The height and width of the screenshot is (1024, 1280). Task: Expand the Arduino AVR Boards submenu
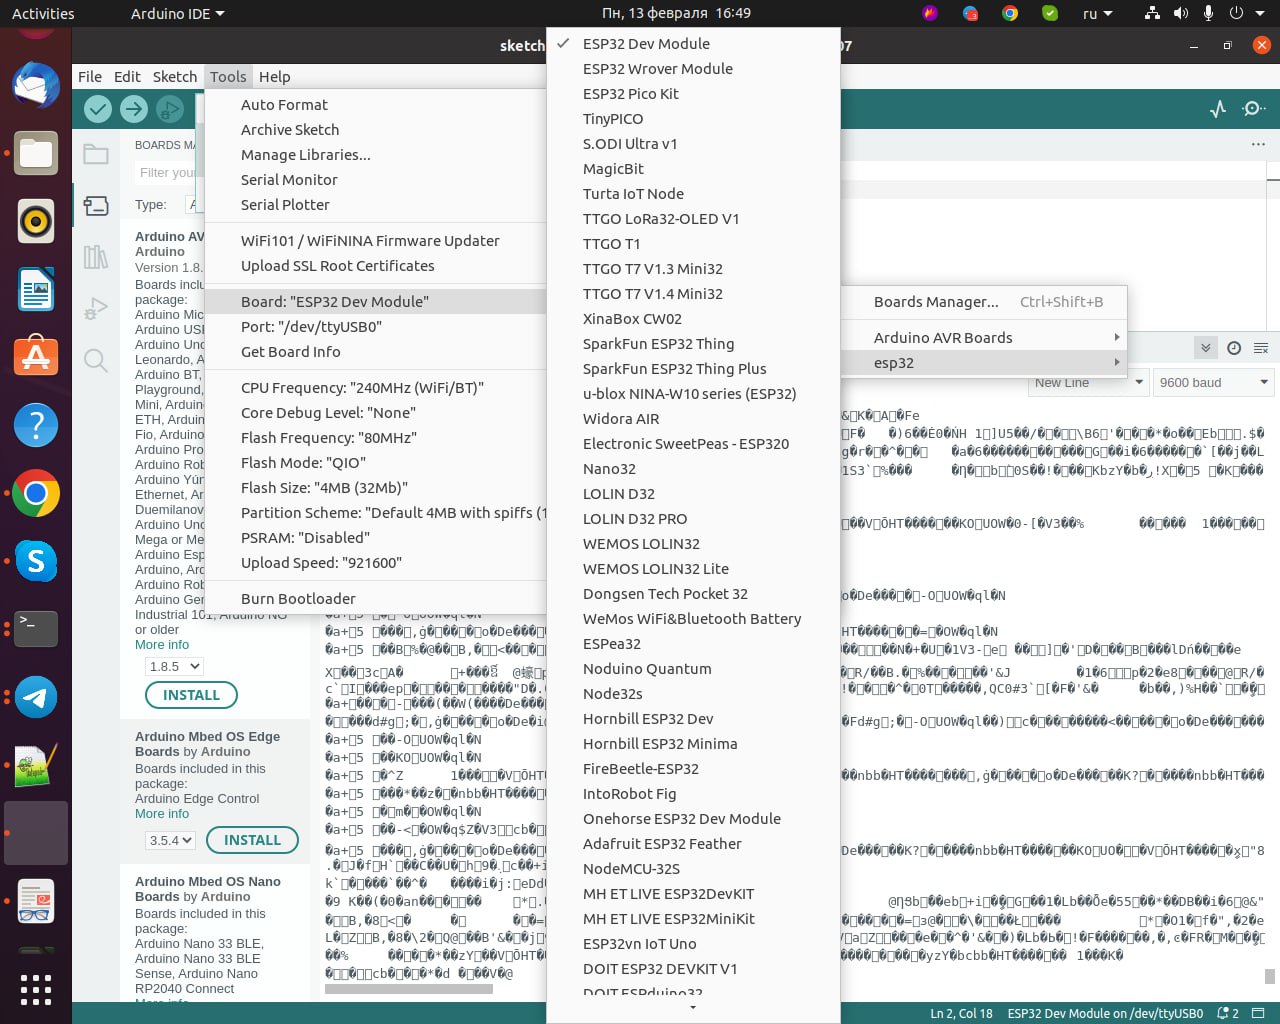(x=985, y=338)
